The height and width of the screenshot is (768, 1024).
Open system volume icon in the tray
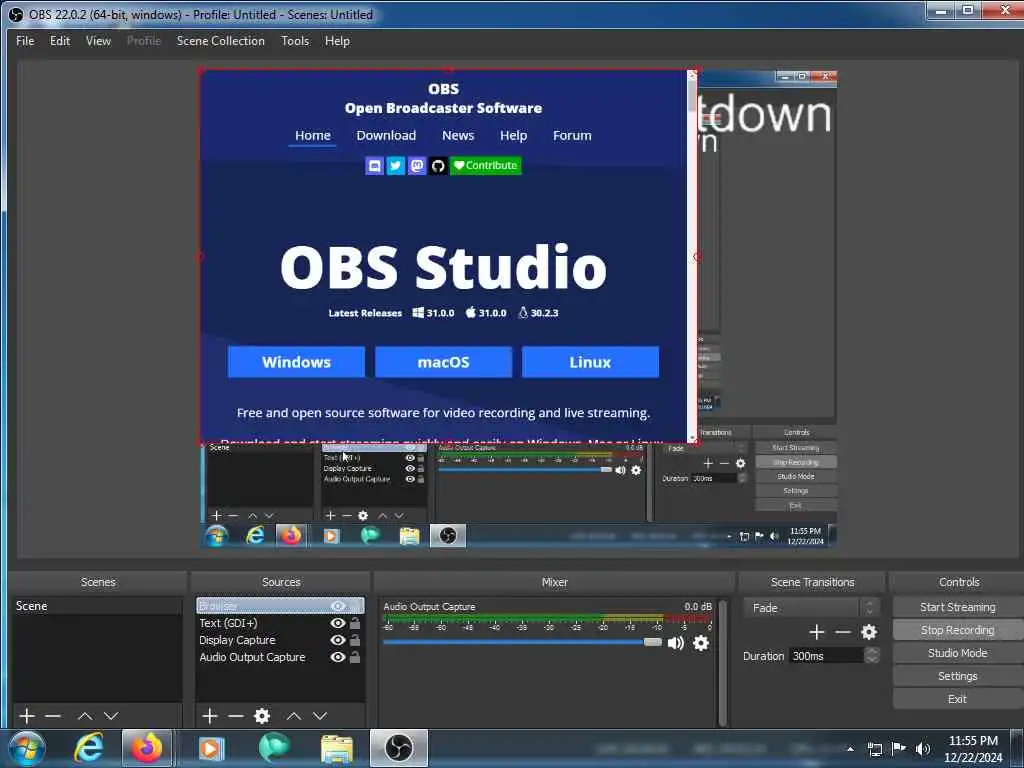(923, 749)
